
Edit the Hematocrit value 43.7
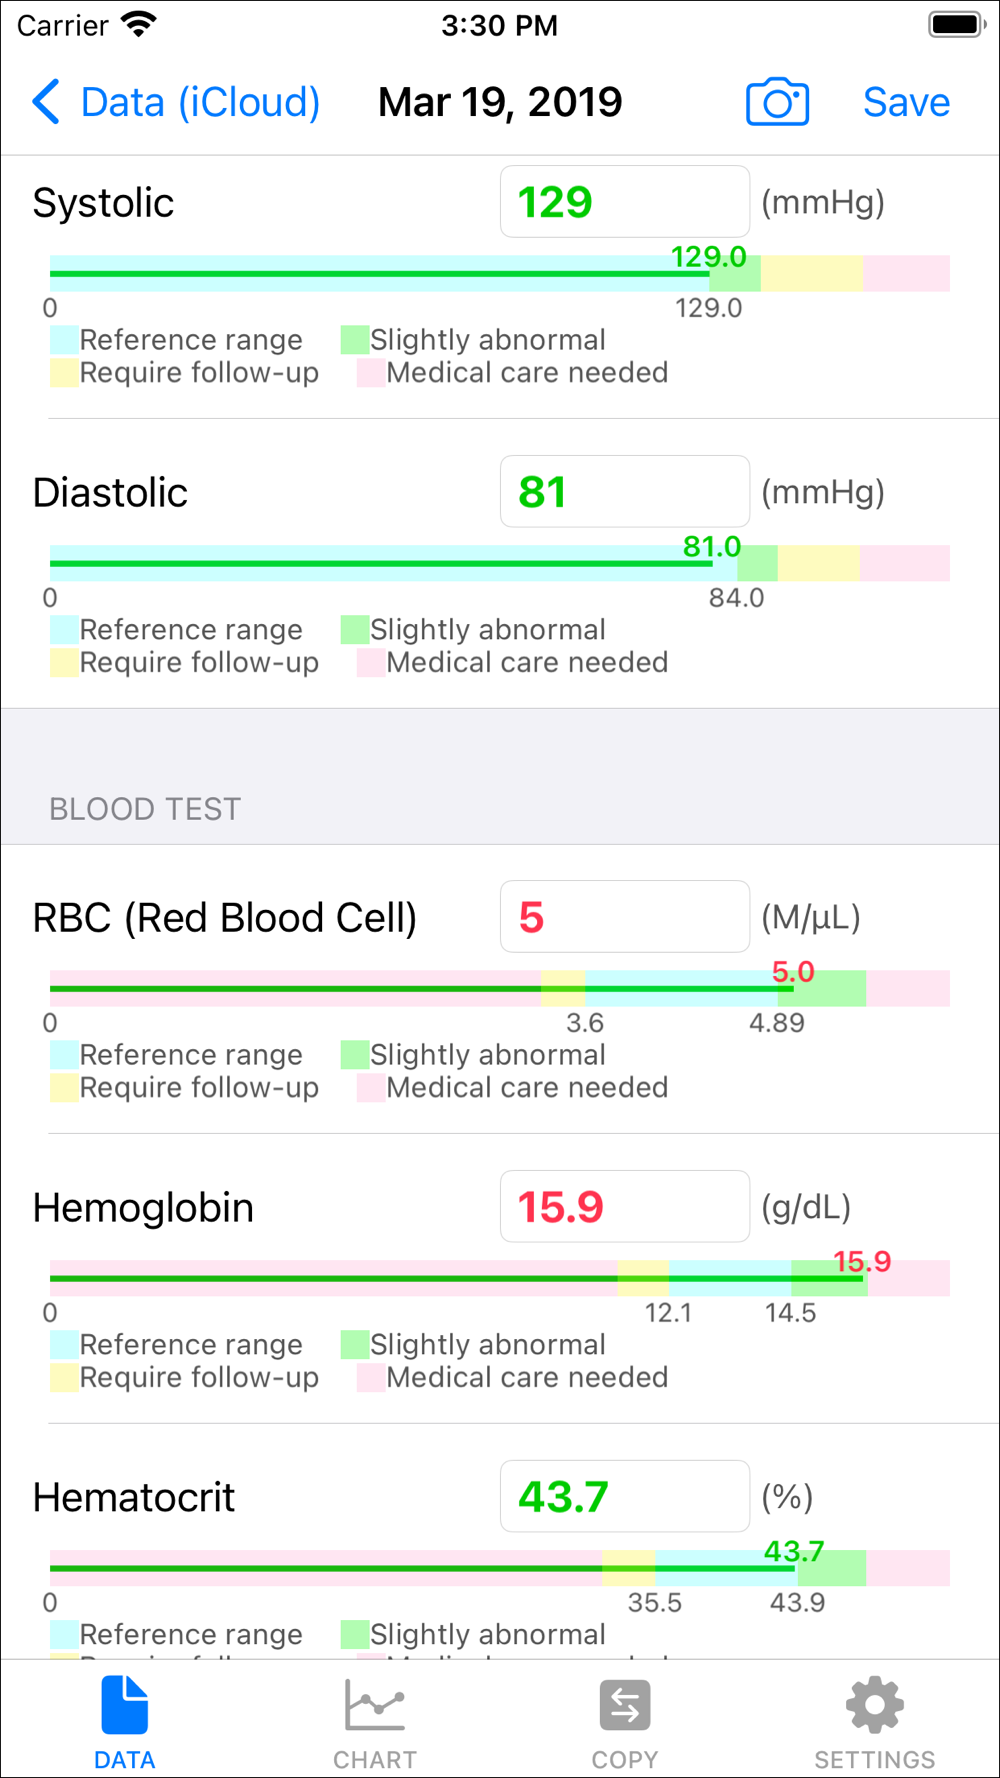pyautogui.click(x=624, y=1497)
